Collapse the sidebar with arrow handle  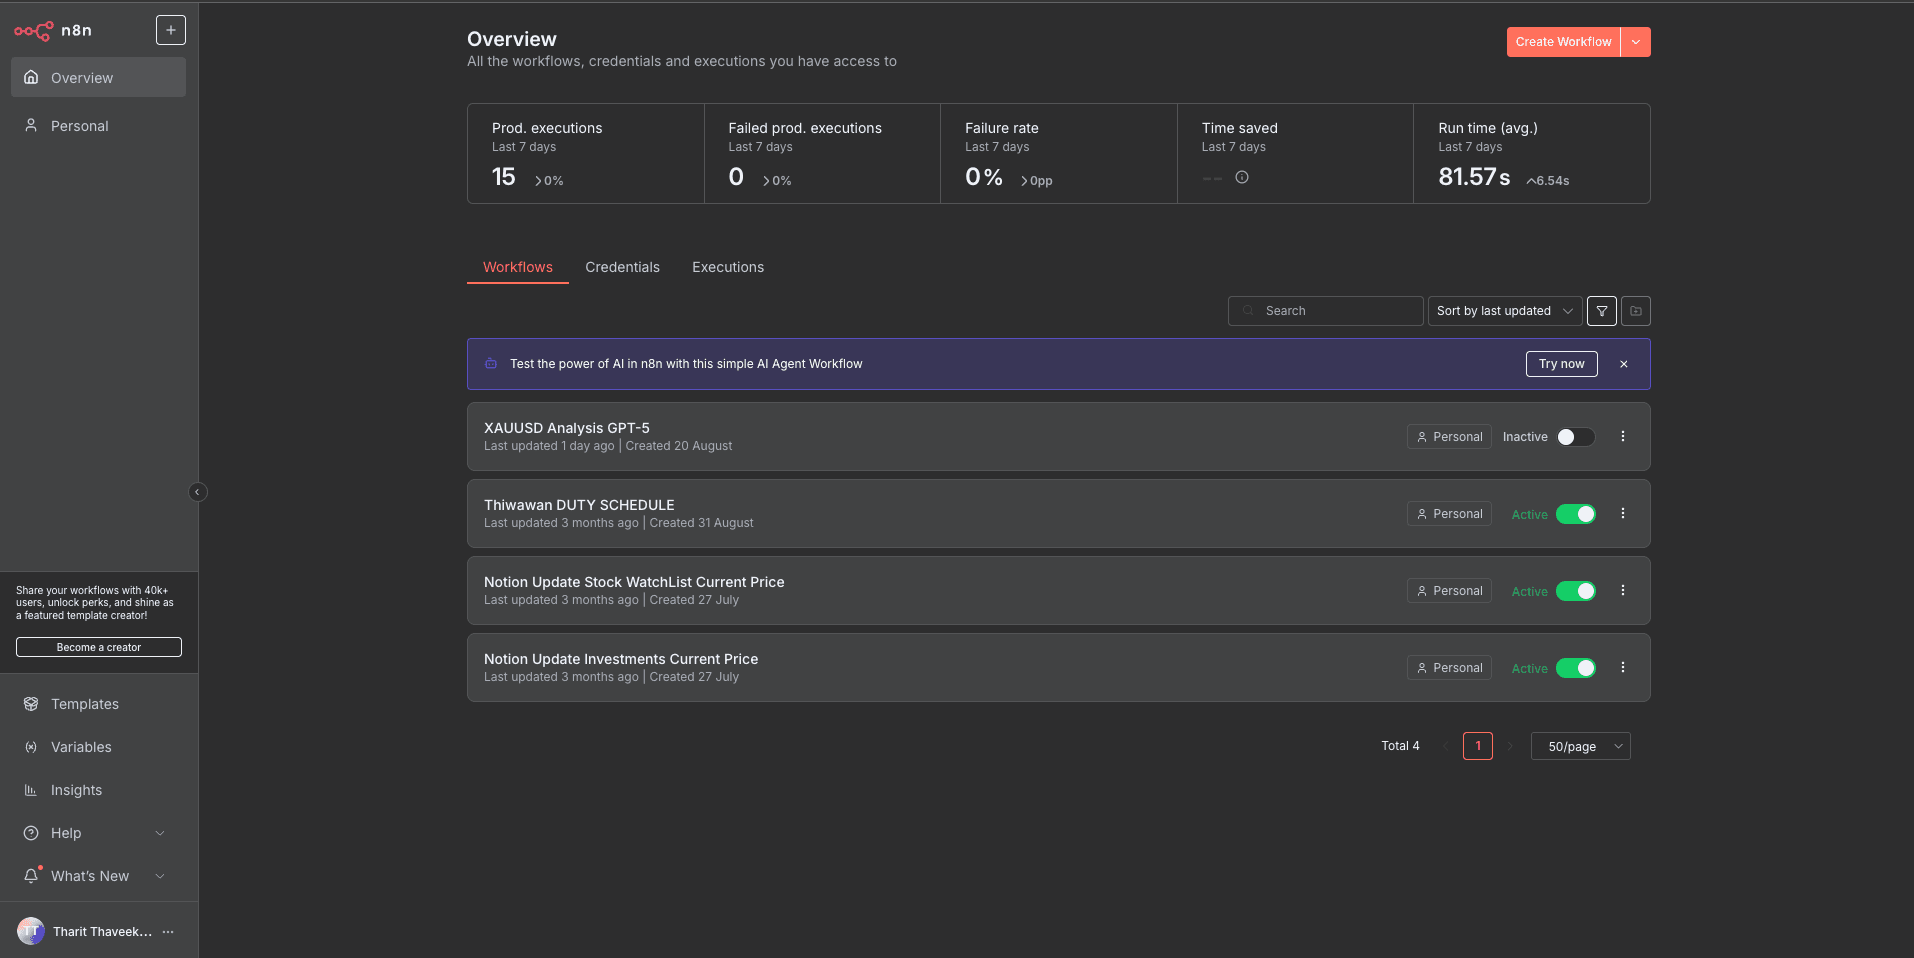[x=198, y=492]
